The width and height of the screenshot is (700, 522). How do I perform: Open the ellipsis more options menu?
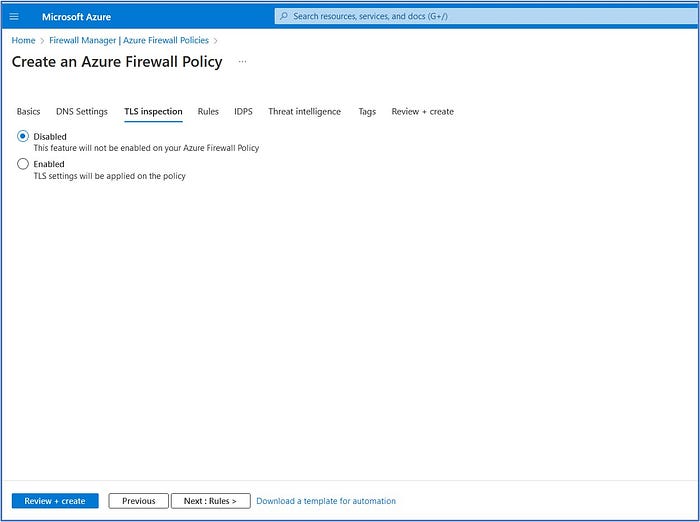(x=242, y=61)
